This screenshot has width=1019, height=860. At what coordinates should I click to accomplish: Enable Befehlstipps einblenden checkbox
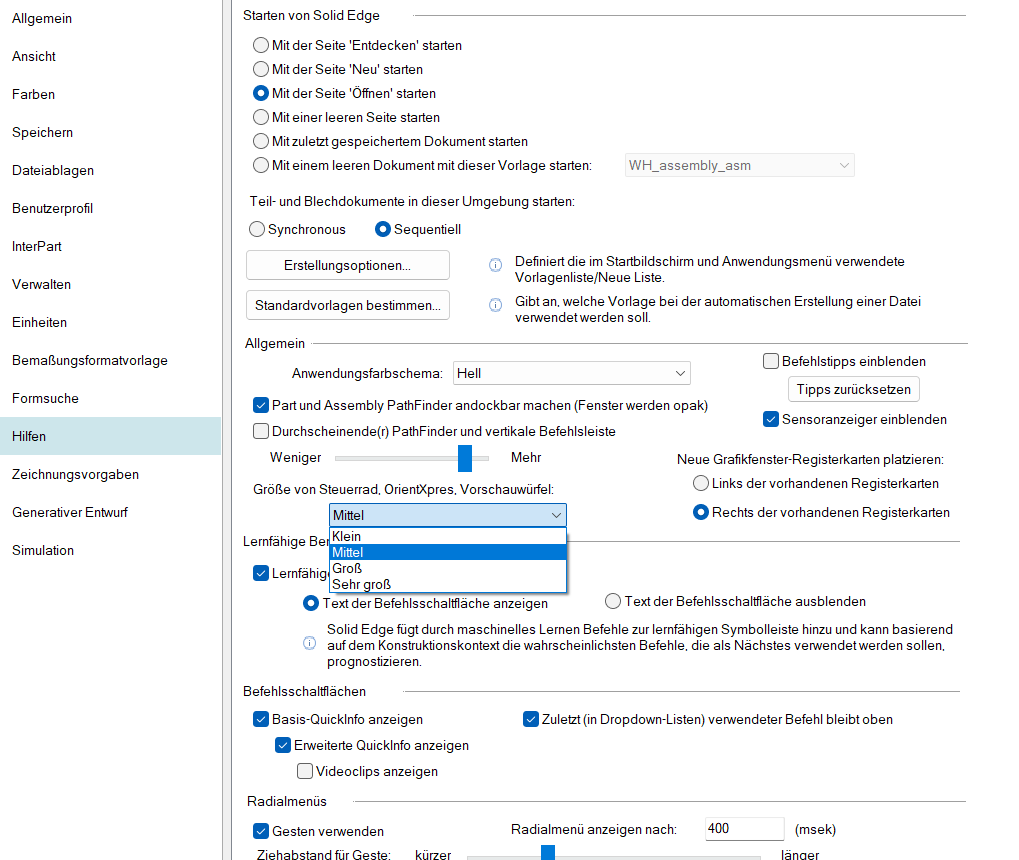tap(771, 361)
